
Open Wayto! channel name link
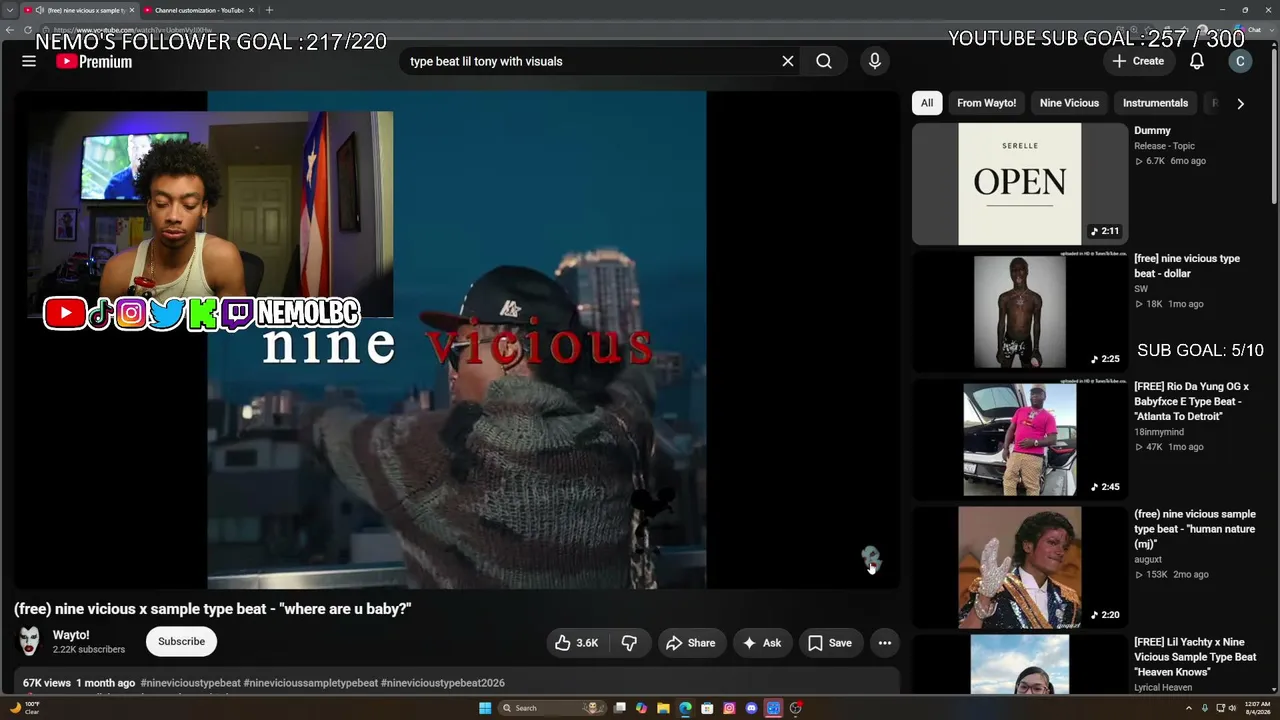tap(71, 635)
